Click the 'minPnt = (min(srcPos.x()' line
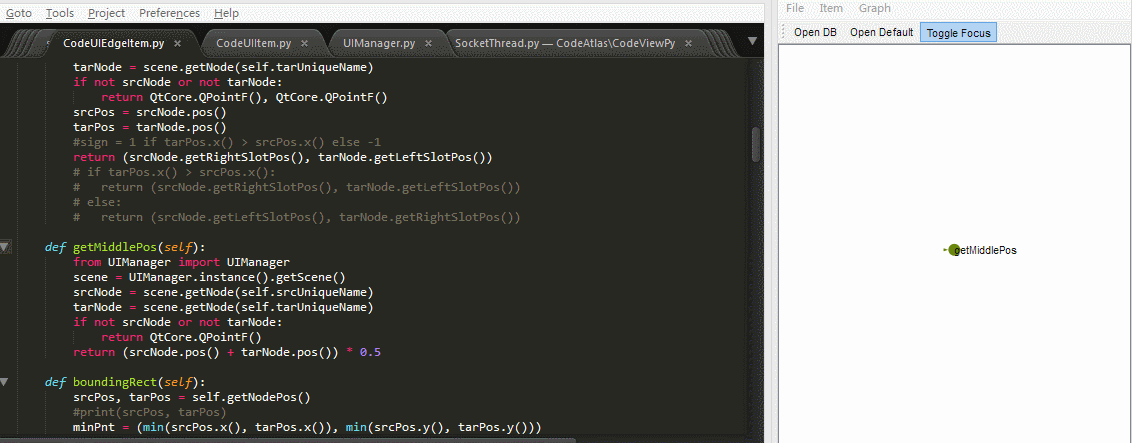 [307, 427]
